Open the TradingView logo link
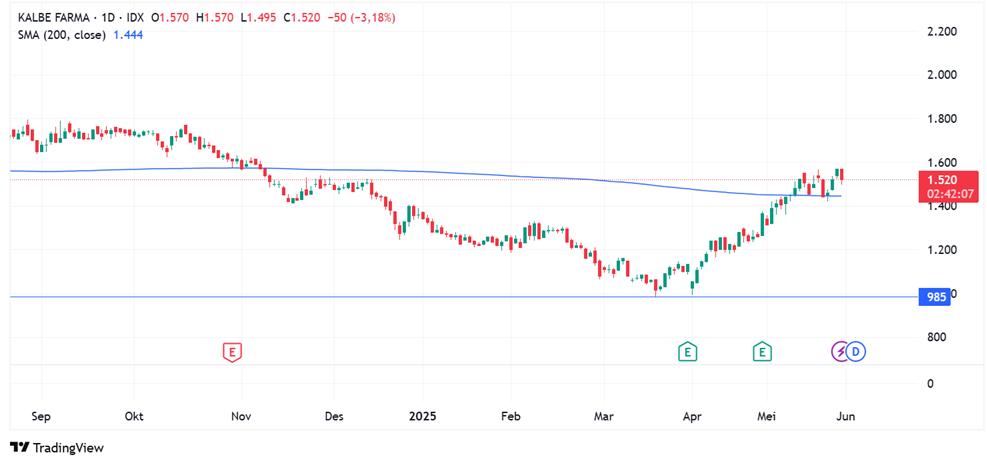Screen dimensions: 987x462 57,448
